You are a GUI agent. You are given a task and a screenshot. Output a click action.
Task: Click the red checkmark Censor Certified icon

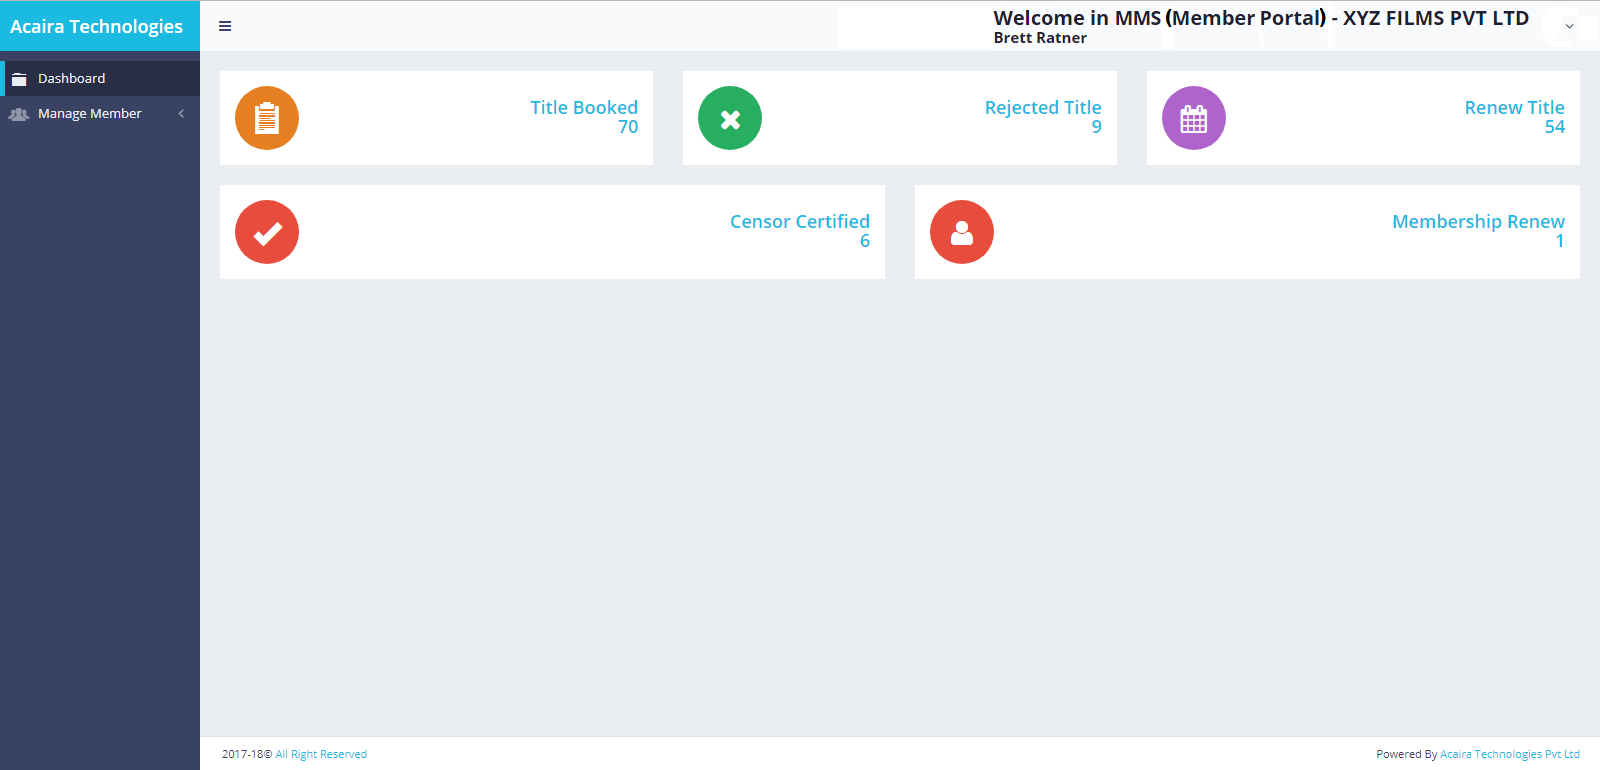click(267, 232)
